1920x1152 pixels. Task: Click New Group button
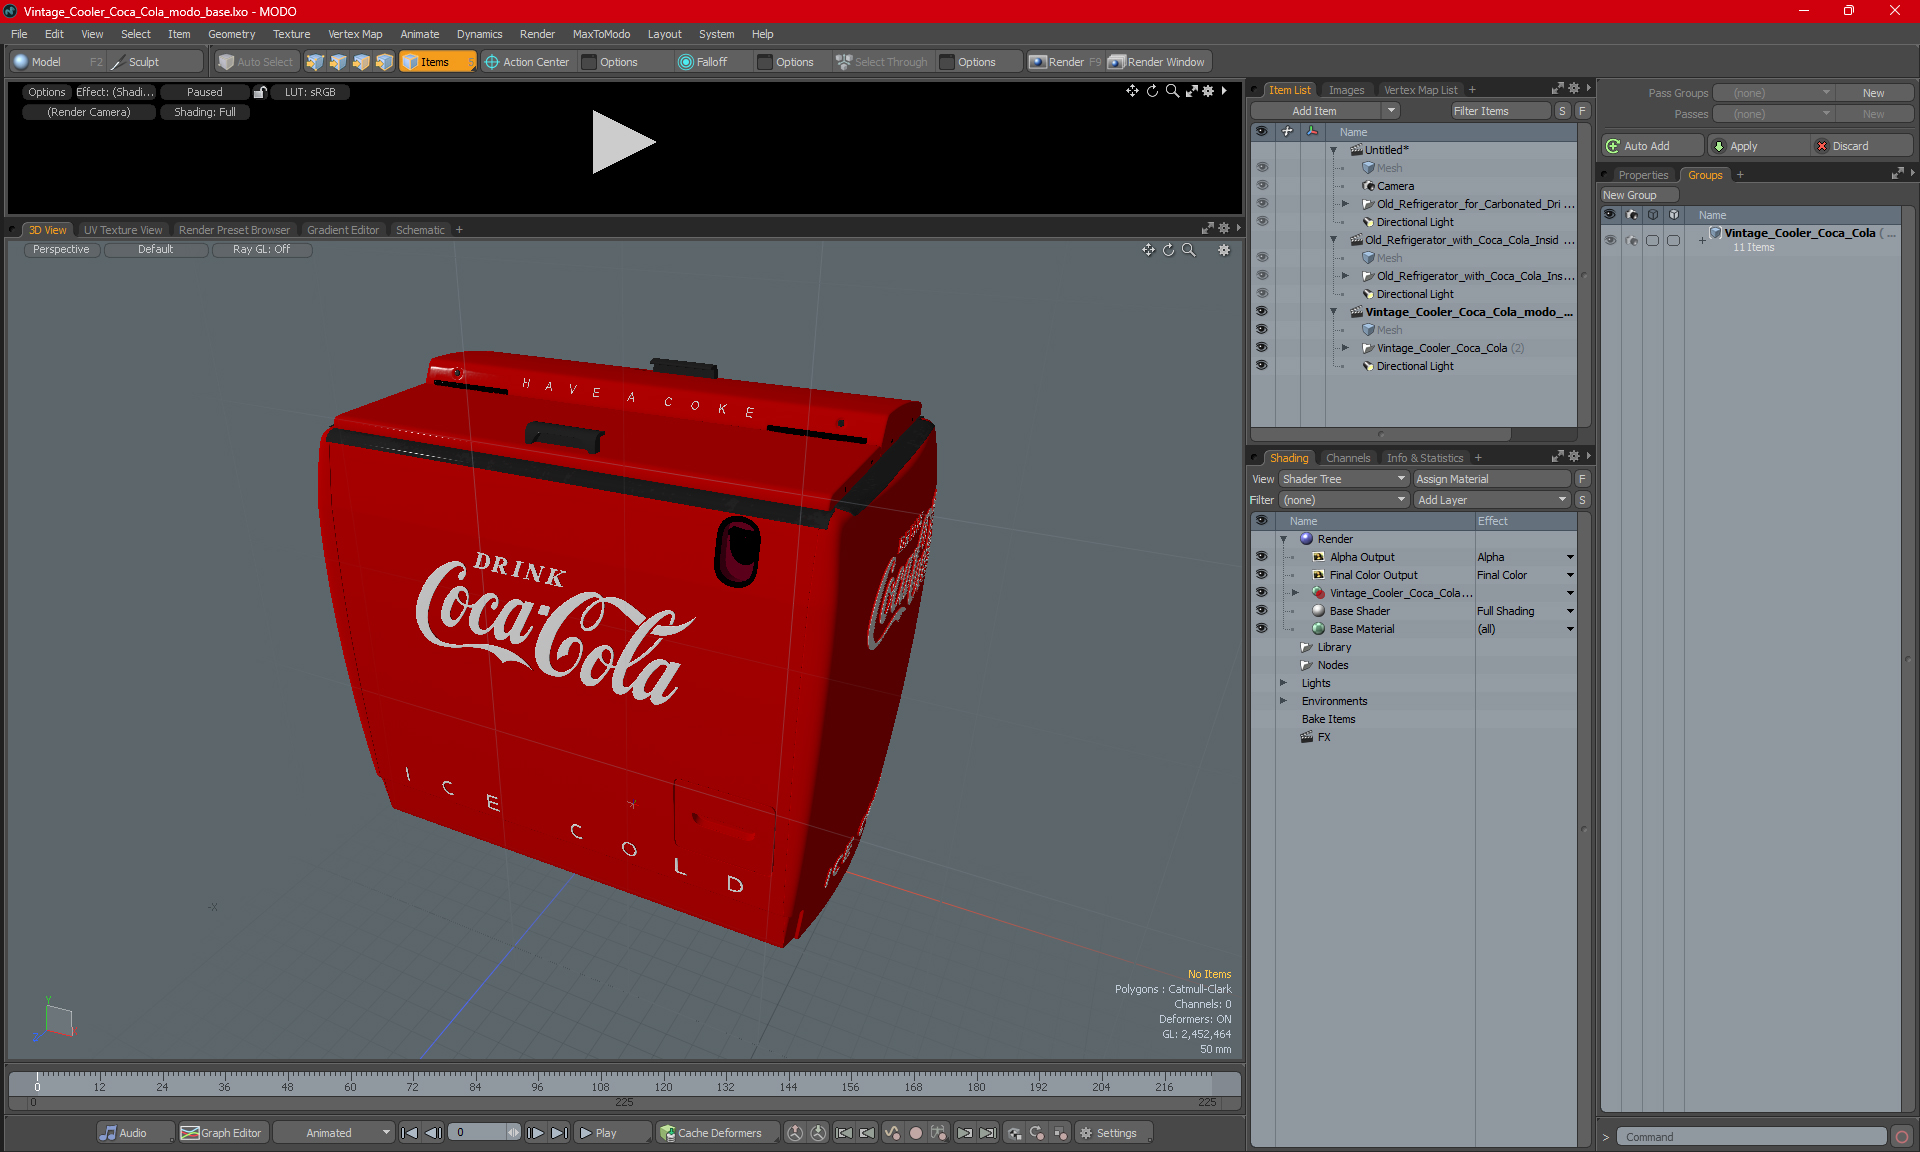(x=1638, y=195)
